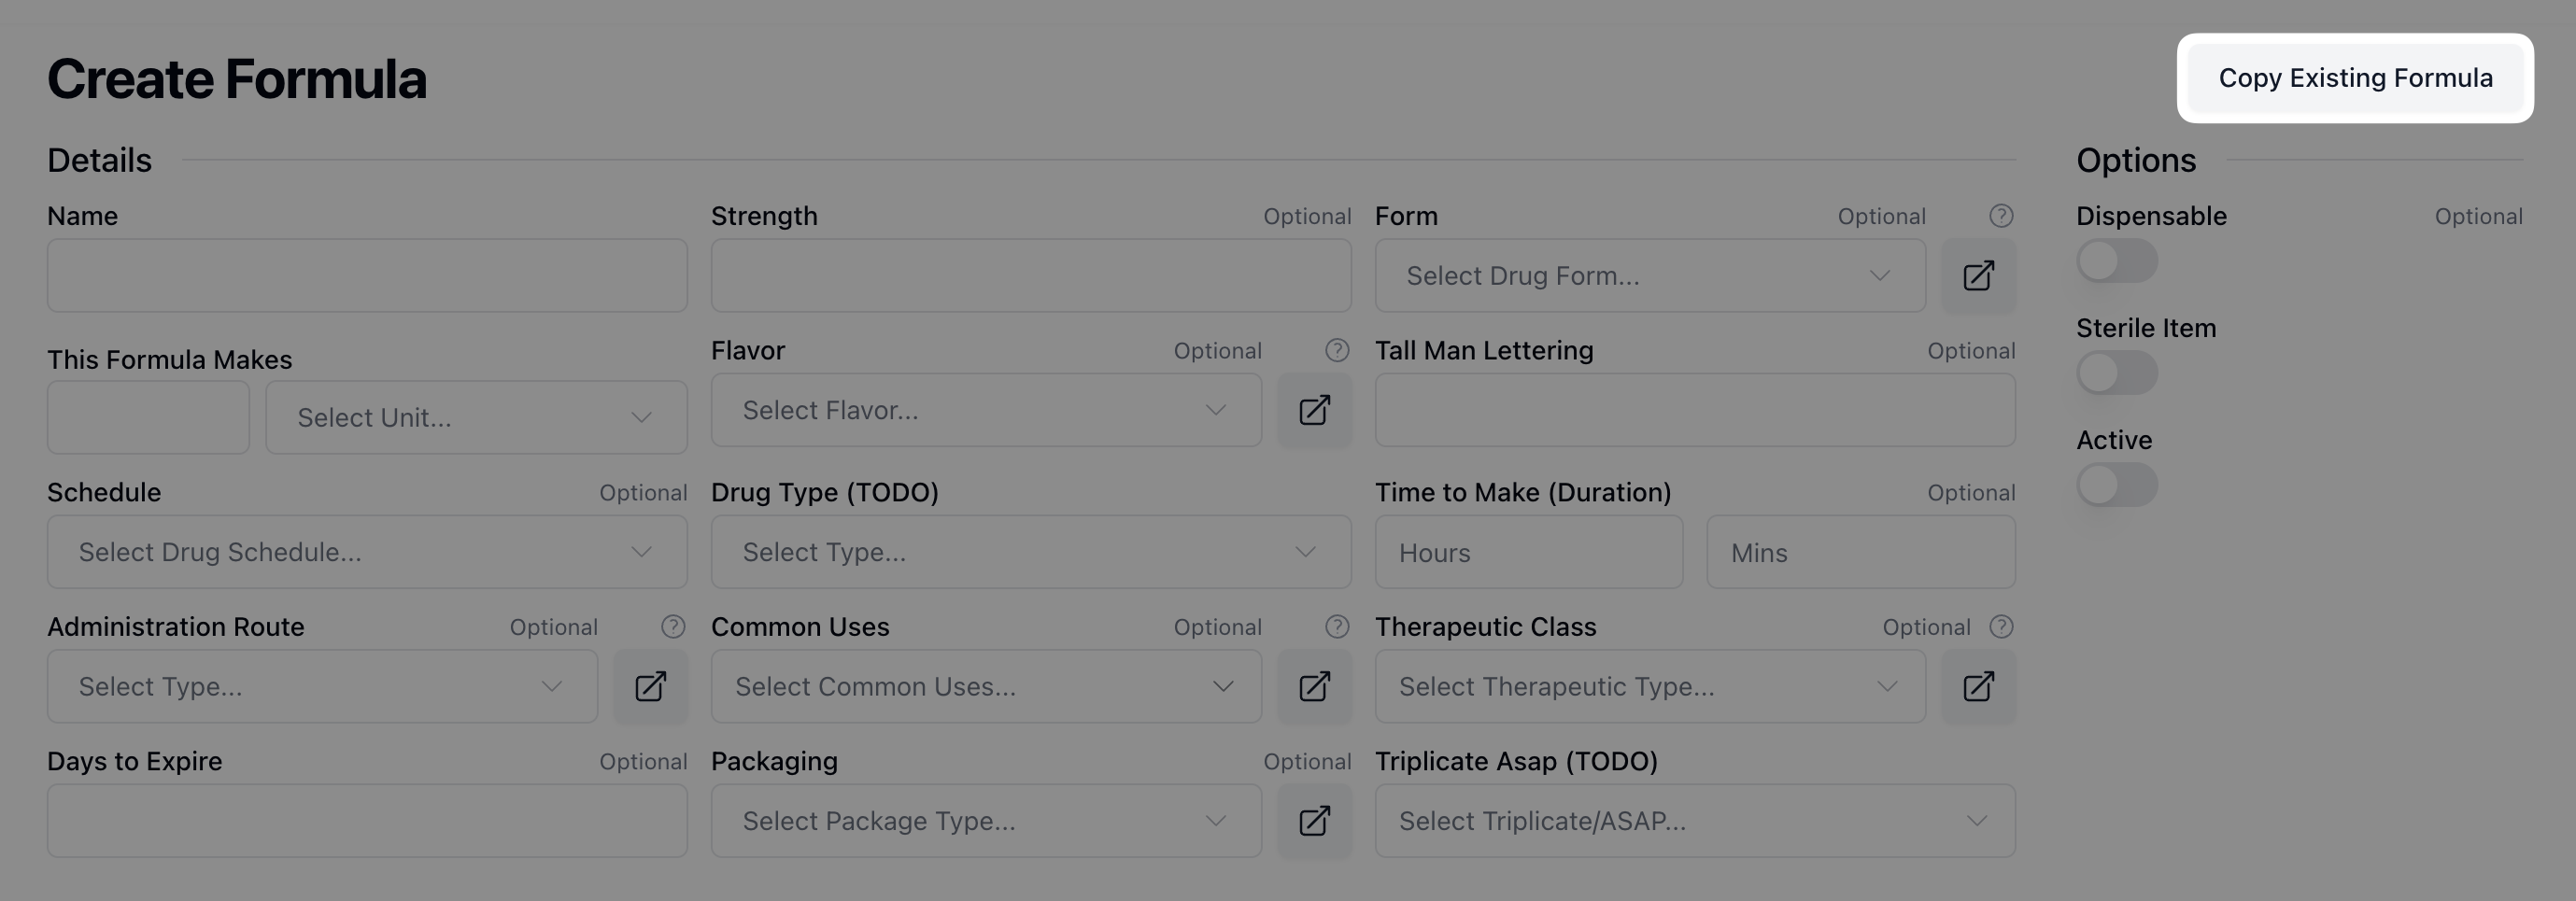Click the edit icon next to Therapeutic Class
This screenshot has width=2576, height=901.
click(x=1978, y=686)
